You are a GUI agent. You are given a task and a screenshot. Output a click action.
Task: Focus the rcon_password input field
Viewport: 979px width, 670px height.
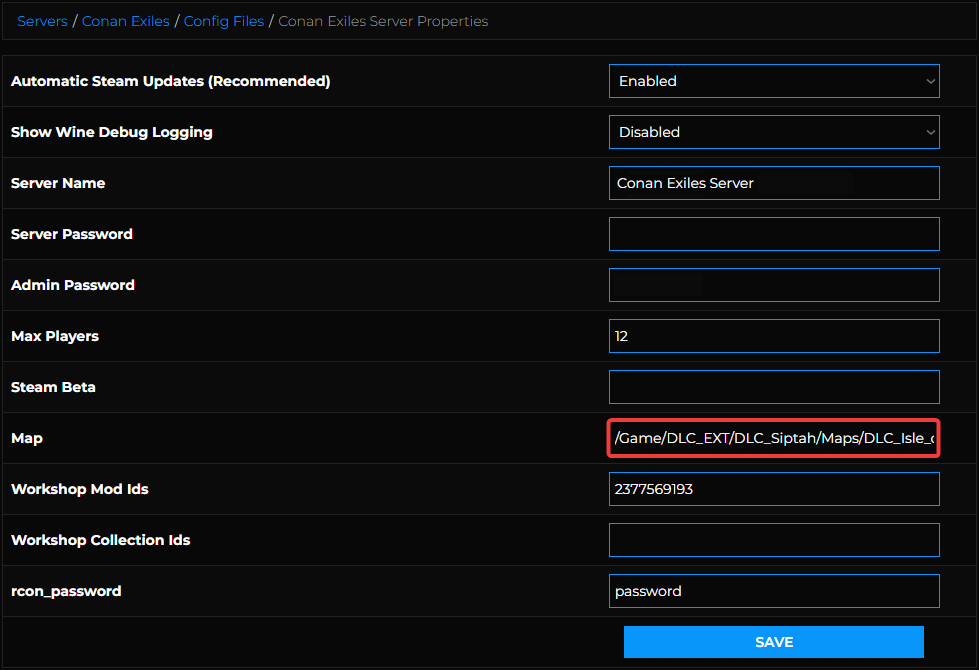(x=773, y=591)
